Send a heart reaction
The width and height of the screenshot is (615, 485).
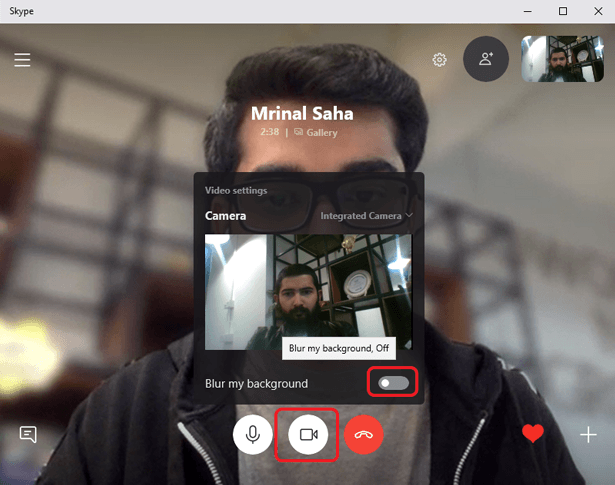(533, 434)
